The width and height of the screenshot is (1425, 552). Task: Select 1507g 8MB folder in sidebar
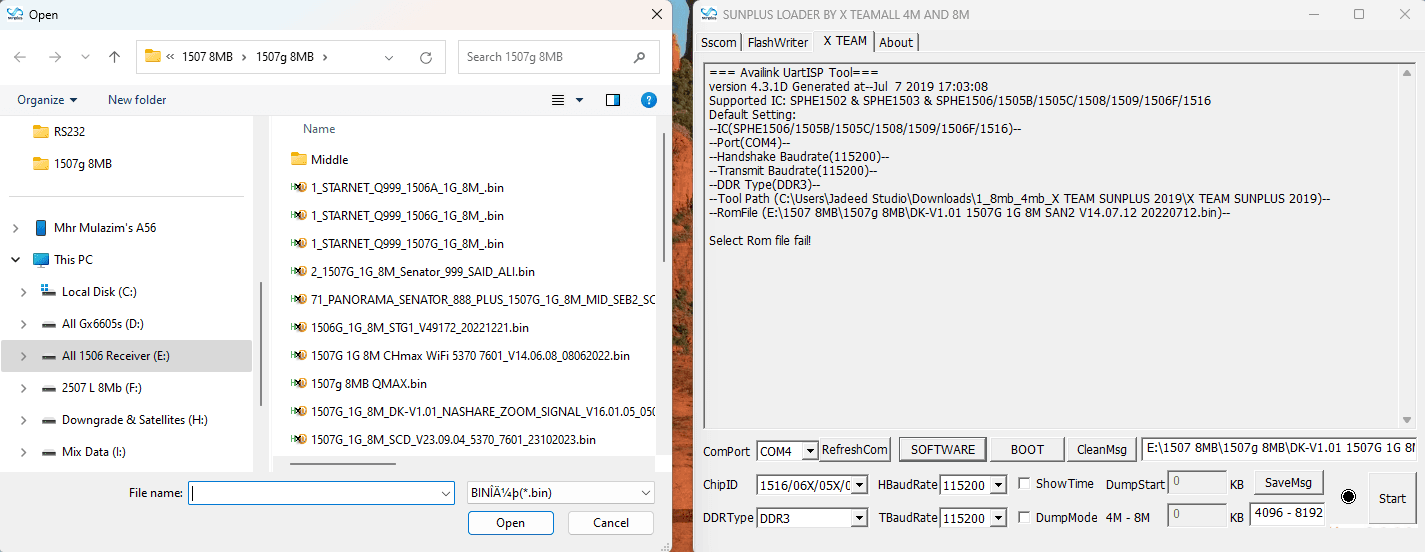82,163
